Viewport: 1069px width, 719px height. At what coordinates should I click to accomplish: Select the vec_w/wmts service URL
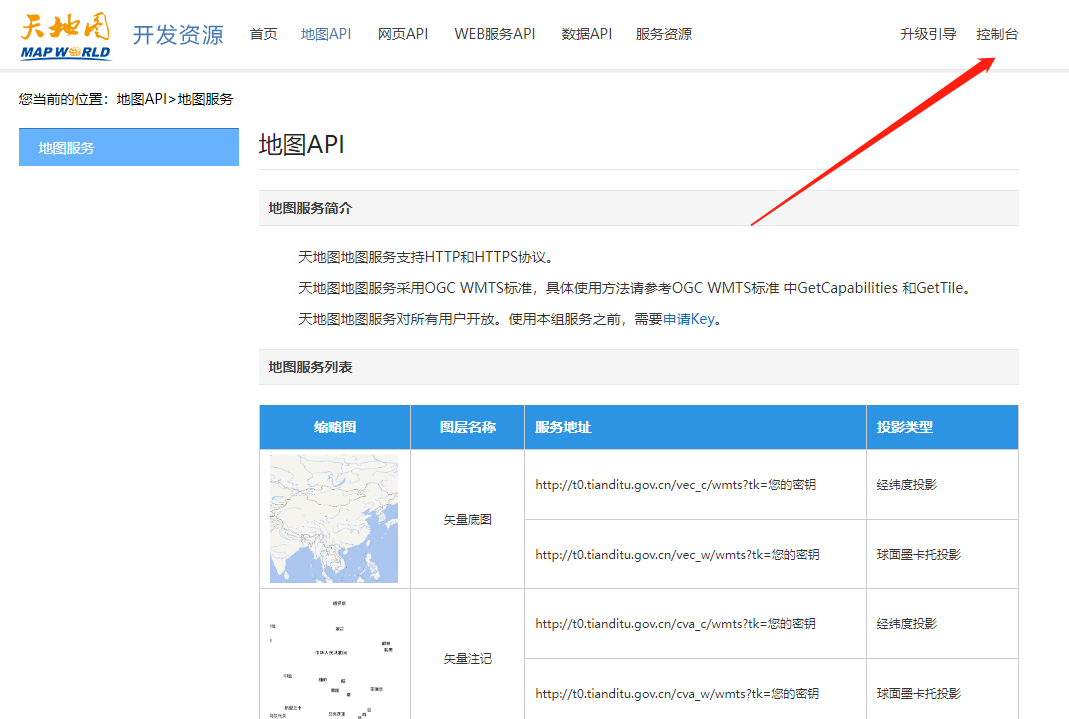pyautogui.click(x=677, y=555)
